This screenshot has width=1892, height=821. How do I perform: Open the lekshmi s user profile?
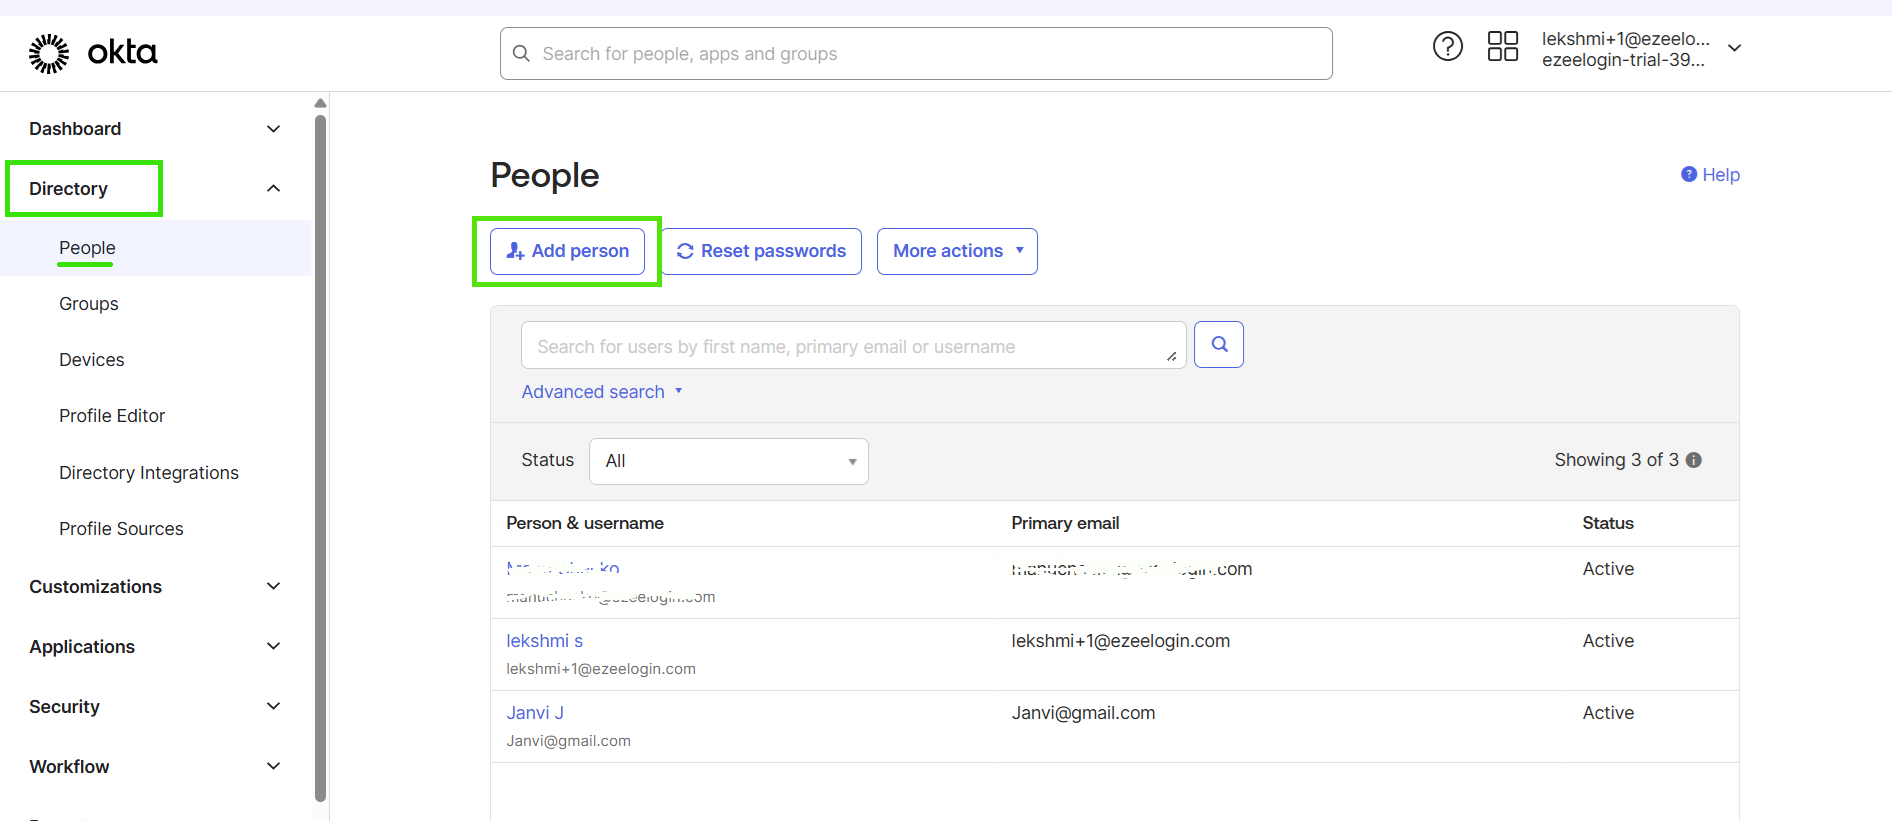pos(544,641)
